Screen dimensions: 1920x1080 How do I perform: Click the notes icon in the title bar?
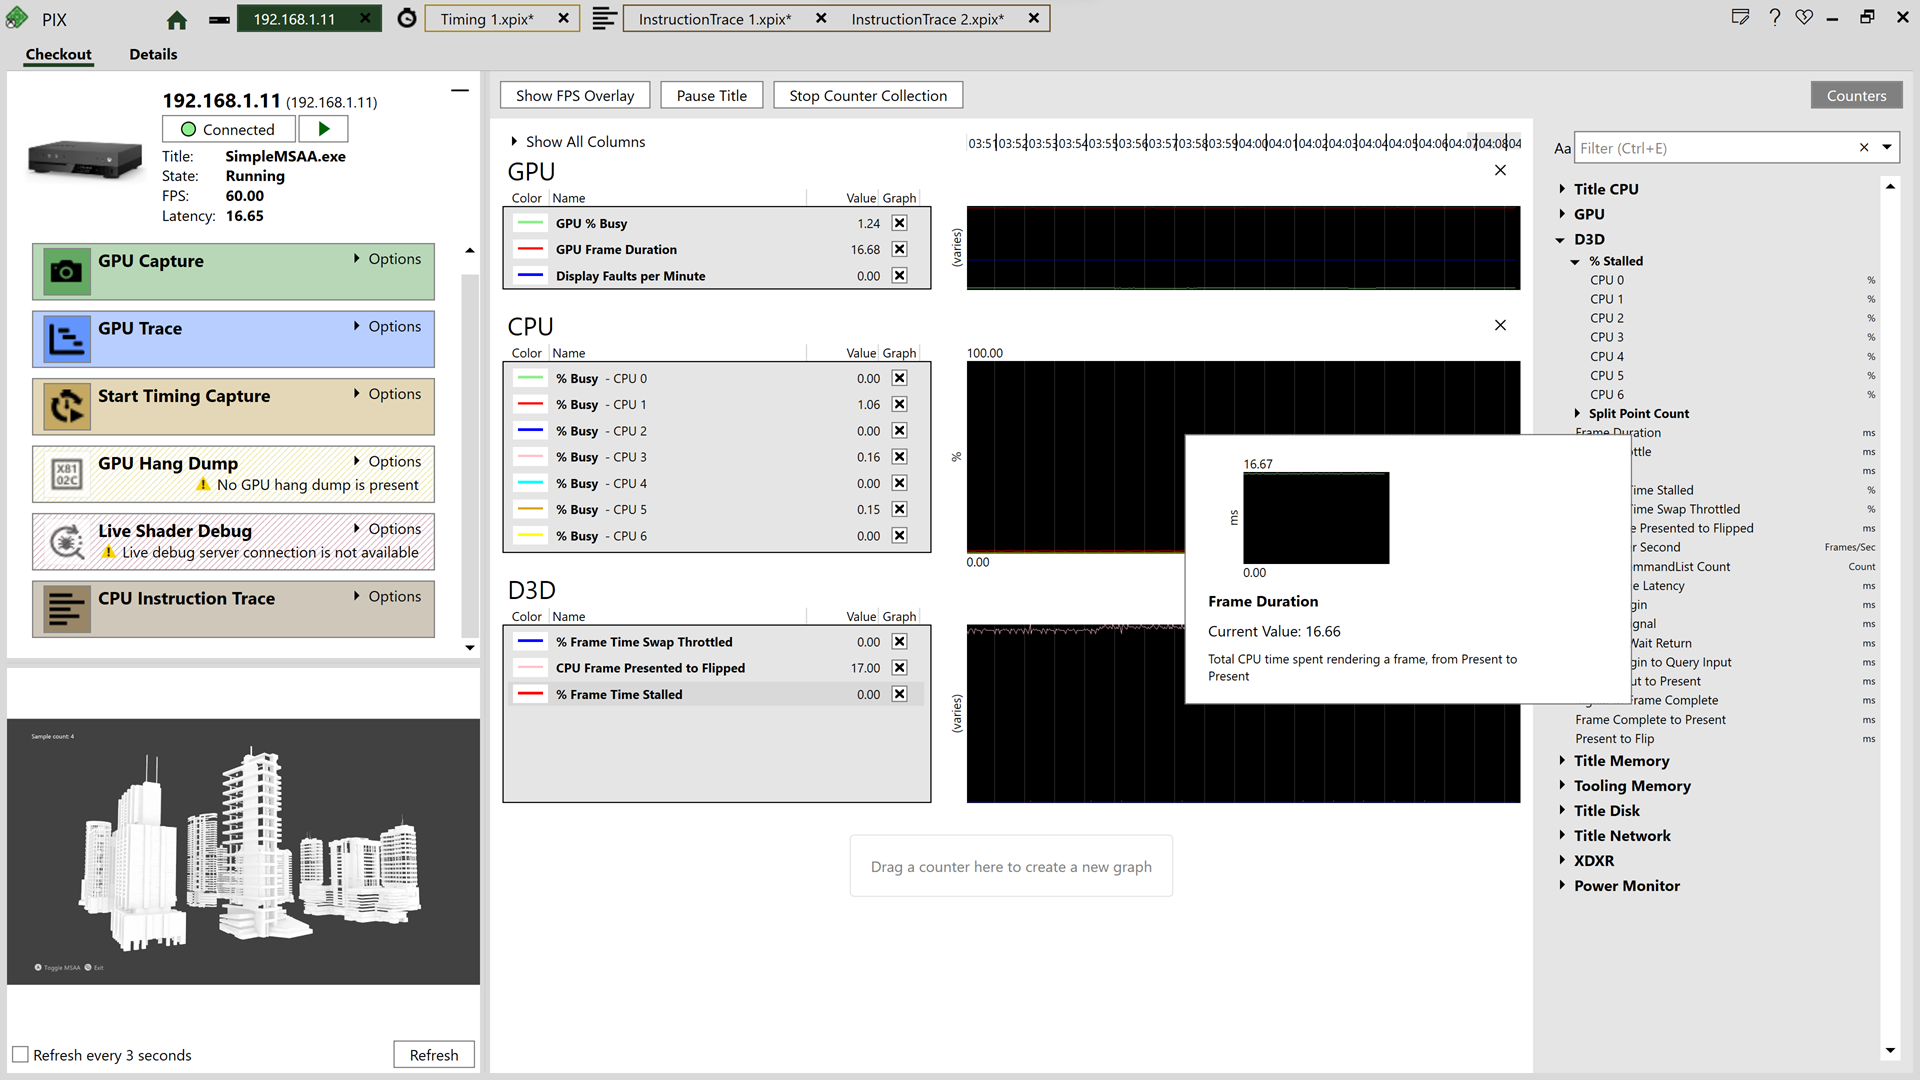coord(1741,17)
